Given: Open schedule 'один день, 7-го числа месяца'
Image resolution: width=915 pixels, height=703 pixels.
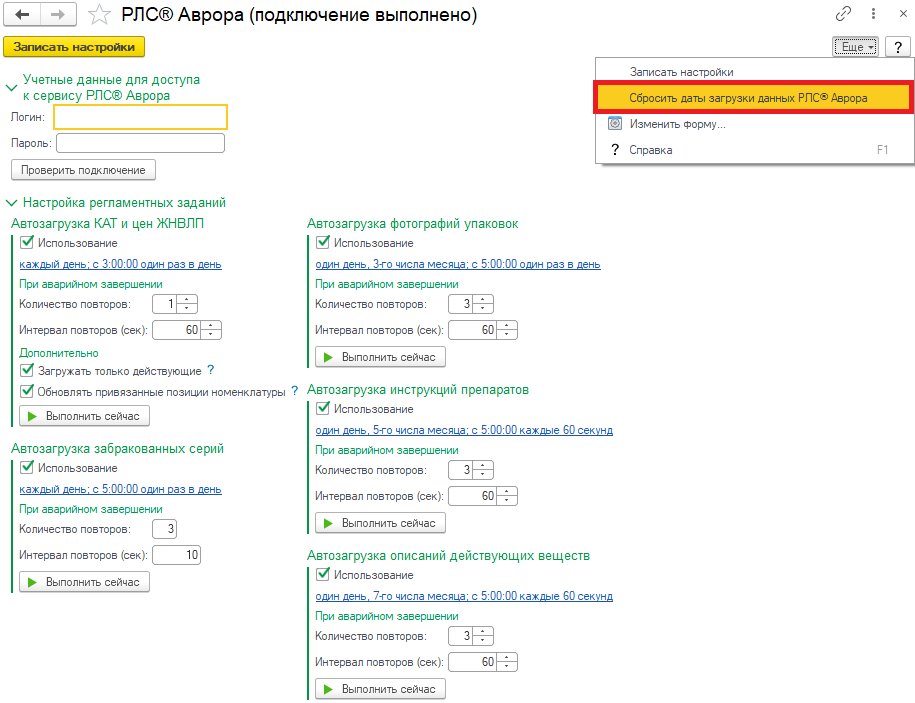Looking at the screenshot, I should (x=464, y=596).
